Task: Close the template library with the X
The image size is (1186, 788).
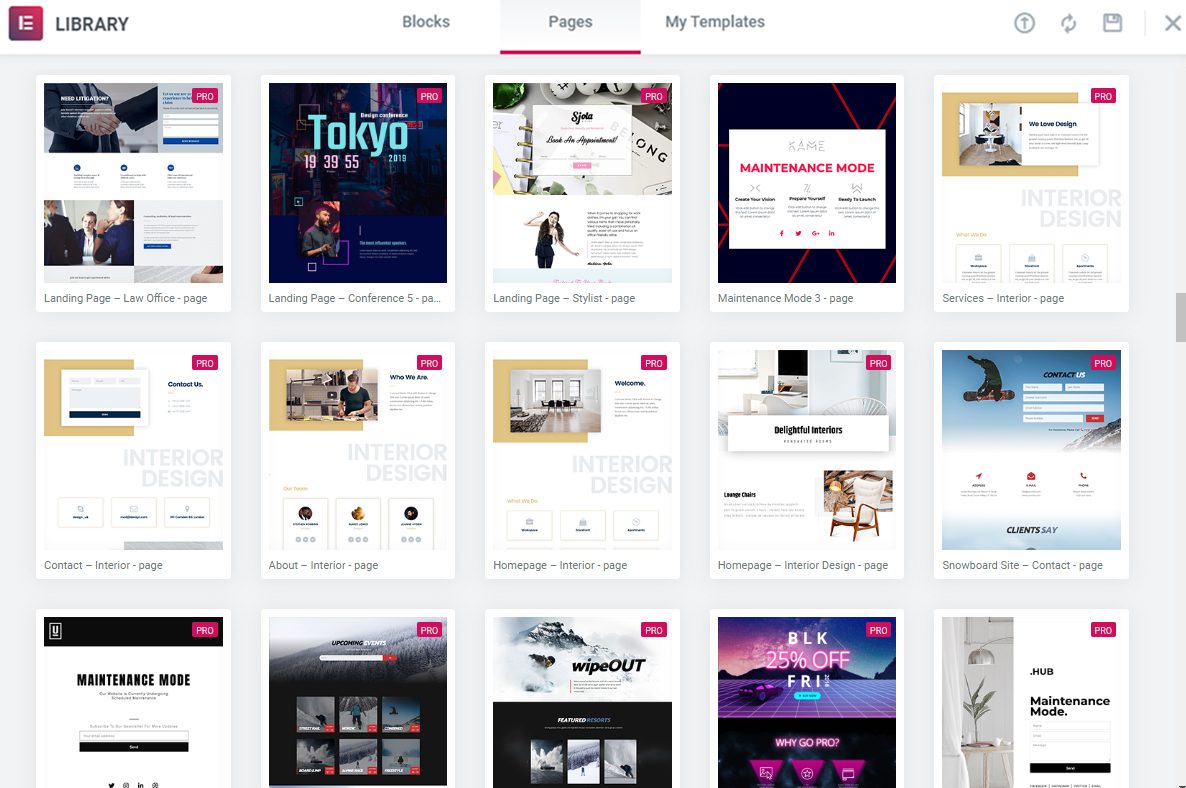Action: click(1172, 23)
